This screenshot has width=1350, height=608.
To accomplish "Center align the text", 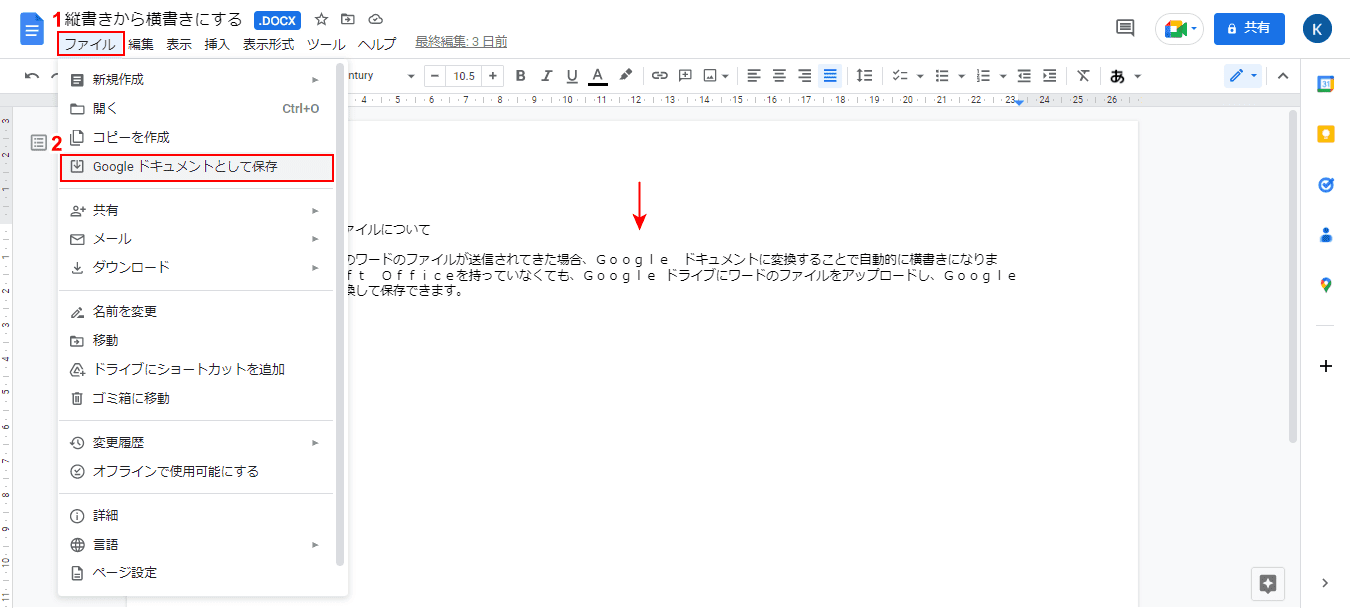I will [779, 76].
